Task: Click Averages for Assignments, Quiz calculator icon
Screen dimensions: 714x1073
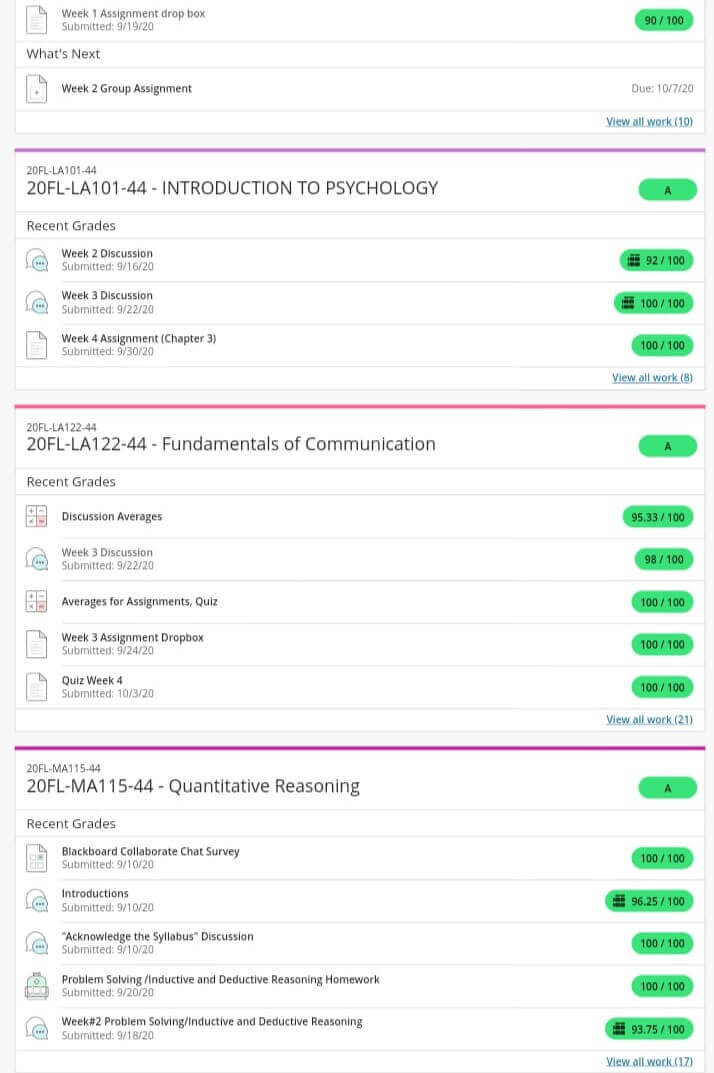Action: point(37,602)
